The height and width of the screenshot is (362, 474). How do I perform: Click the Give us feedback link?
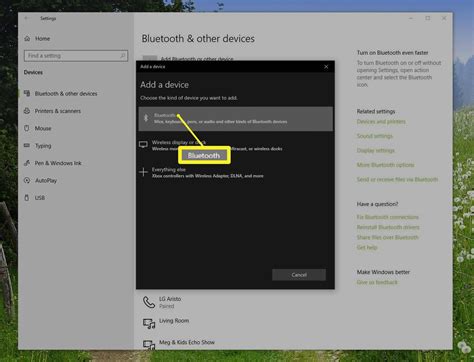click(x=377, y=282)
